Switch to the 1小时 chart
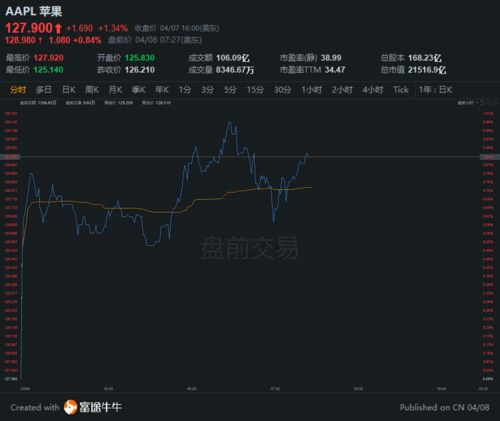The width and height of the screenshot is (500, 421). click(312, 90)
